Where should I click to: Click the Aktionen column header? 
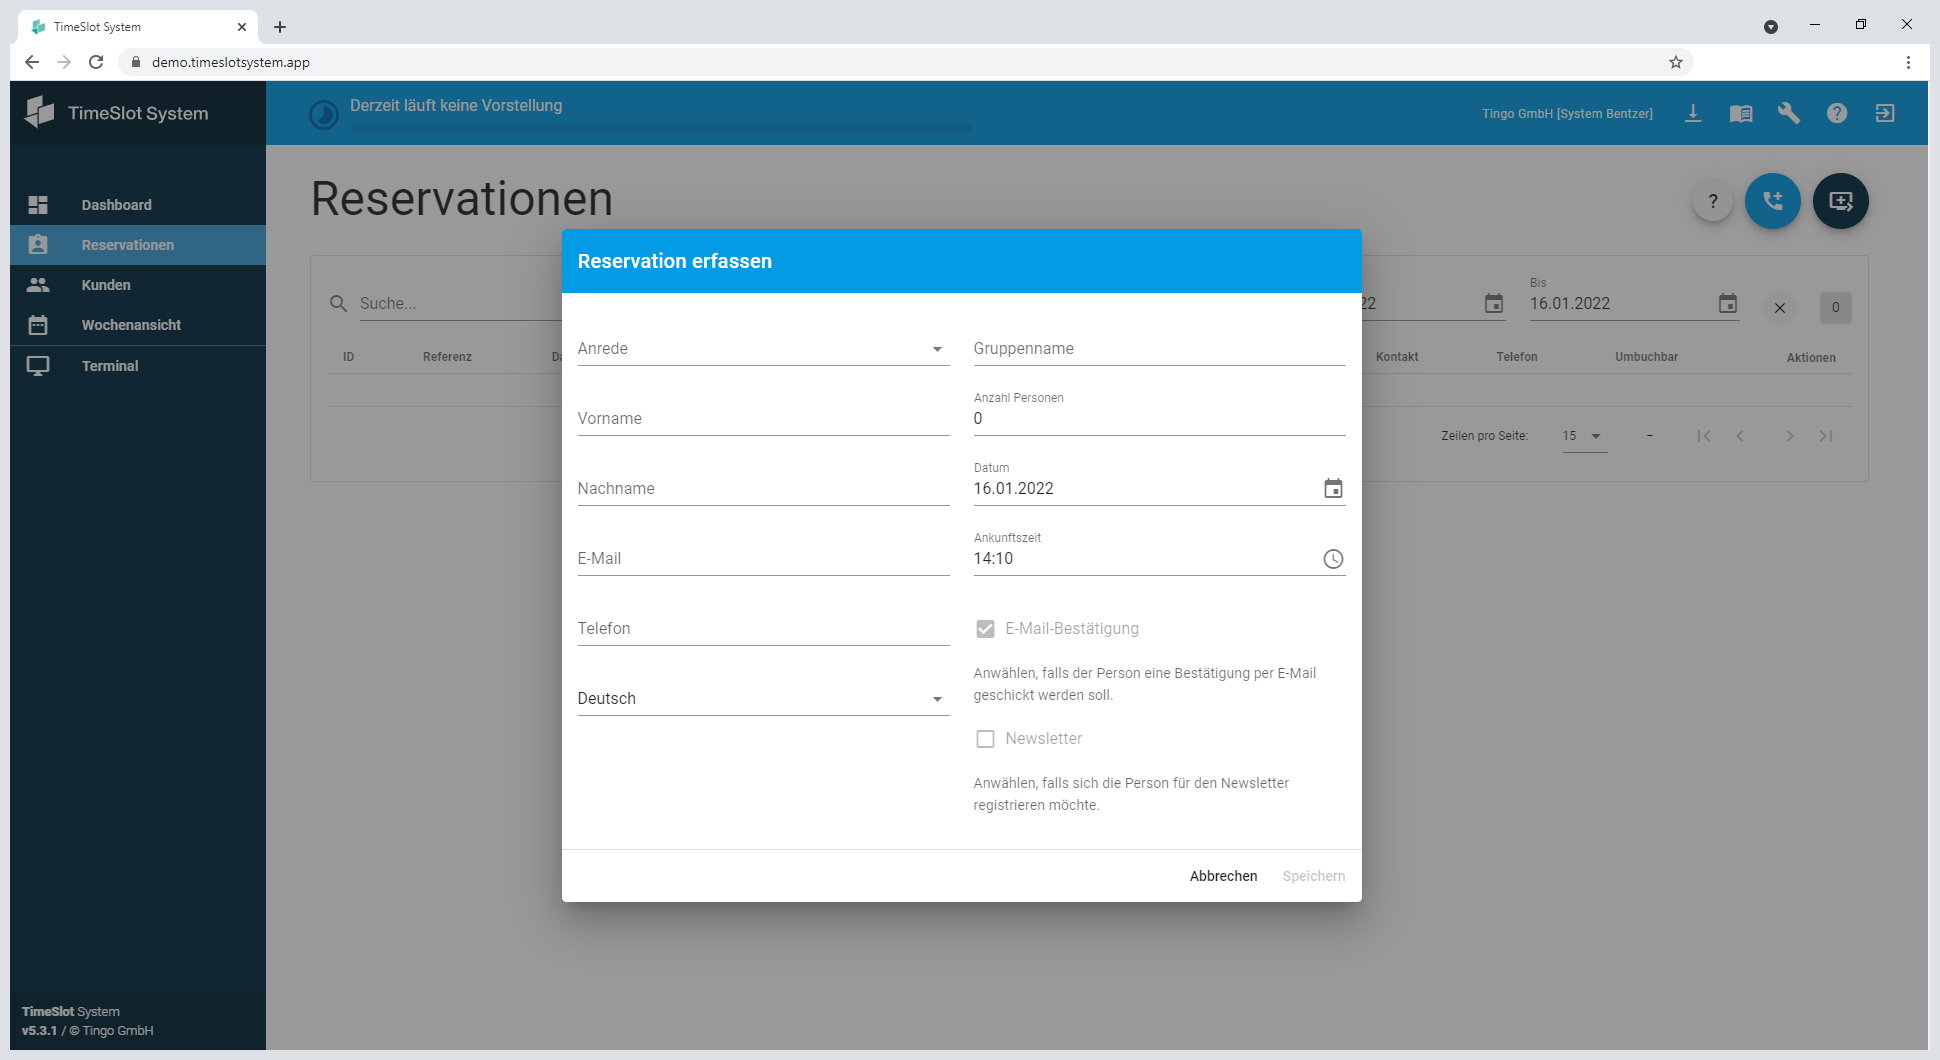[x=1811, y=357]
